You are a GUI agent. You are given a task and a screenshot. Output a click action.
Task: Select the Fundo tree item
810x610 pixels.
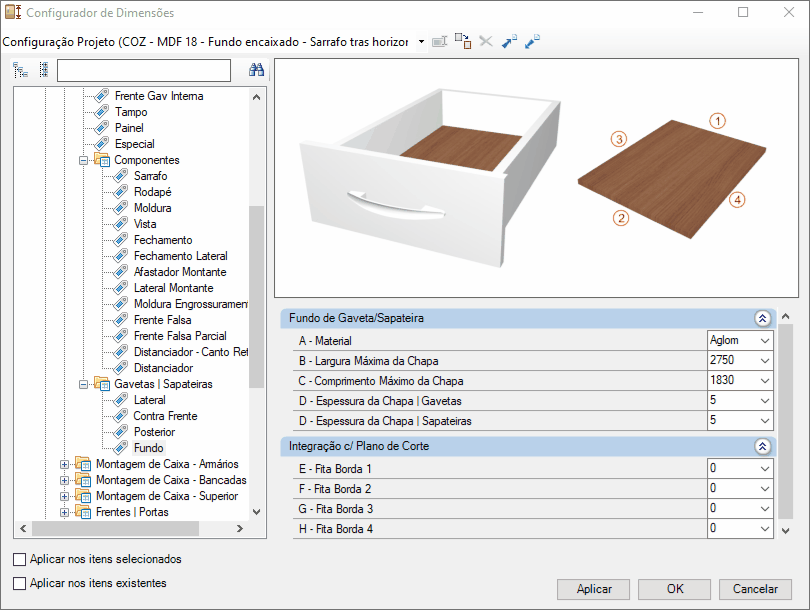click(x=148, y=448)
